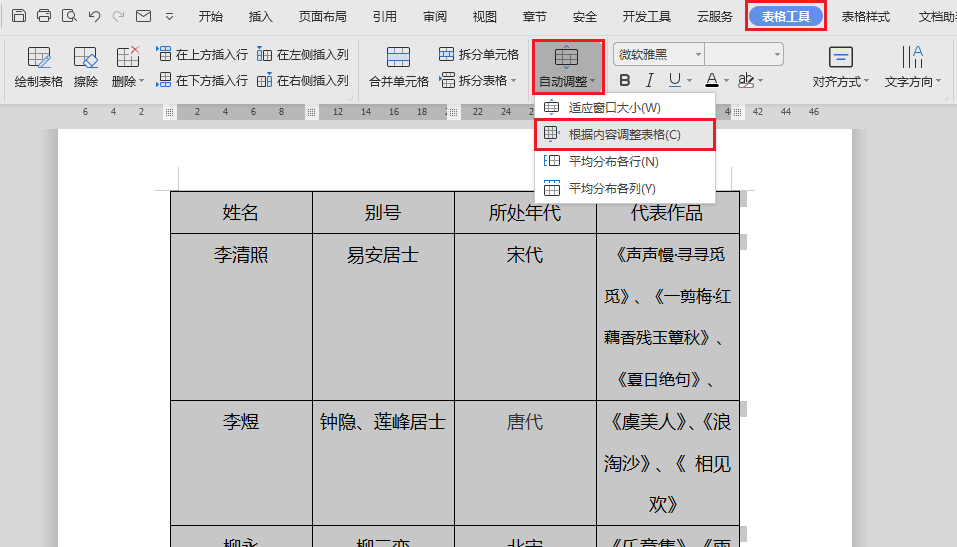957x547 pixels.
Task: Click the 姓名 header cell
Action: pos(241,212)
